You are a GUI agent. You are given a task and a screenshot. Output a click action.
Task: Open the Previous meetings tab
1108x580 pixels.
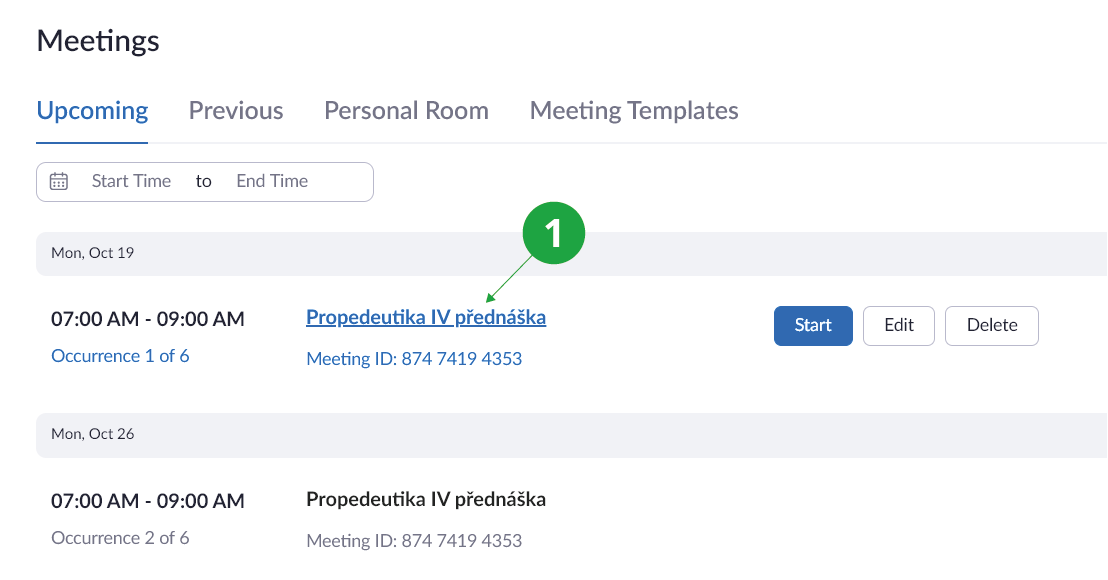tap(236, 111)
